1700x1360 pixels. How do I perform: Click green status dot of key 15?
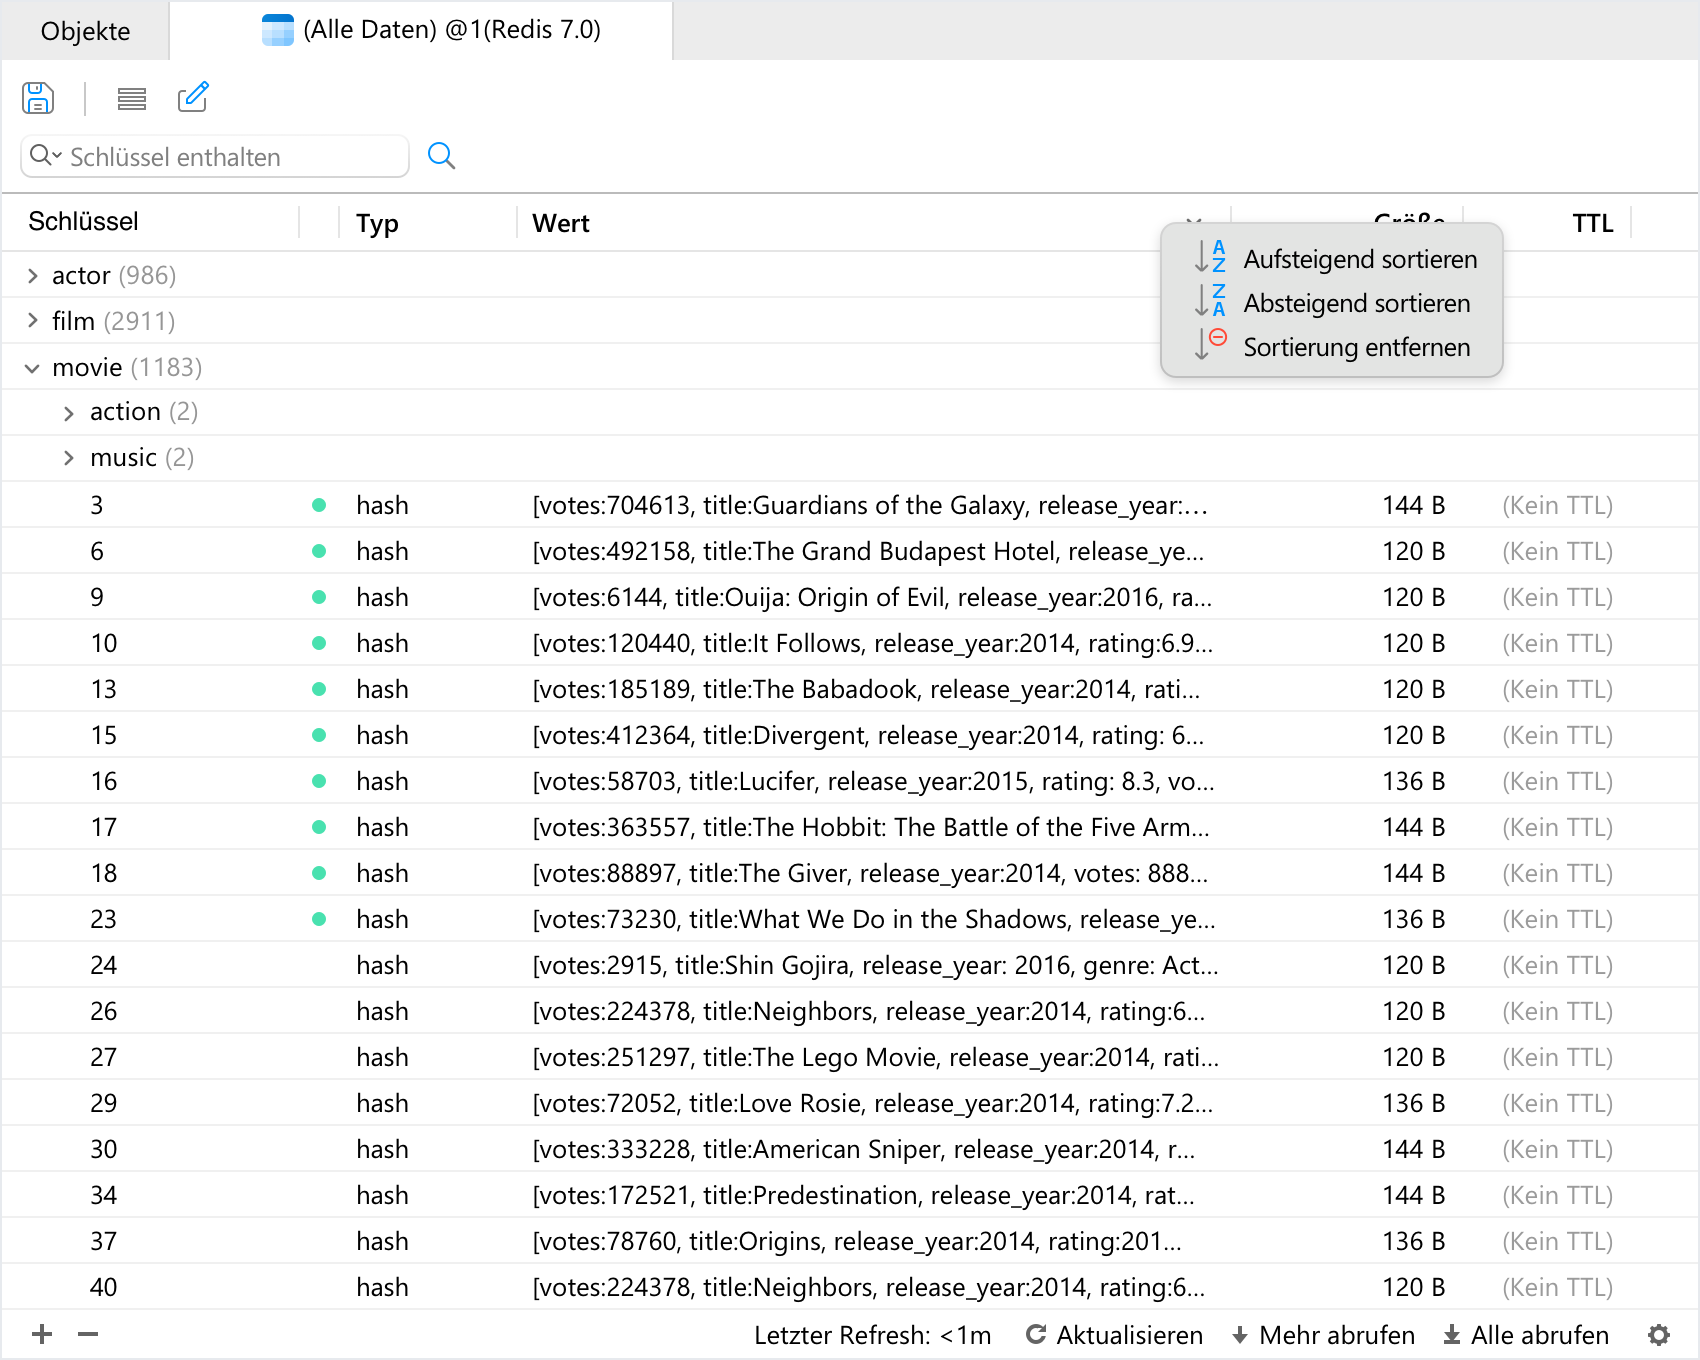click(319, 735)
